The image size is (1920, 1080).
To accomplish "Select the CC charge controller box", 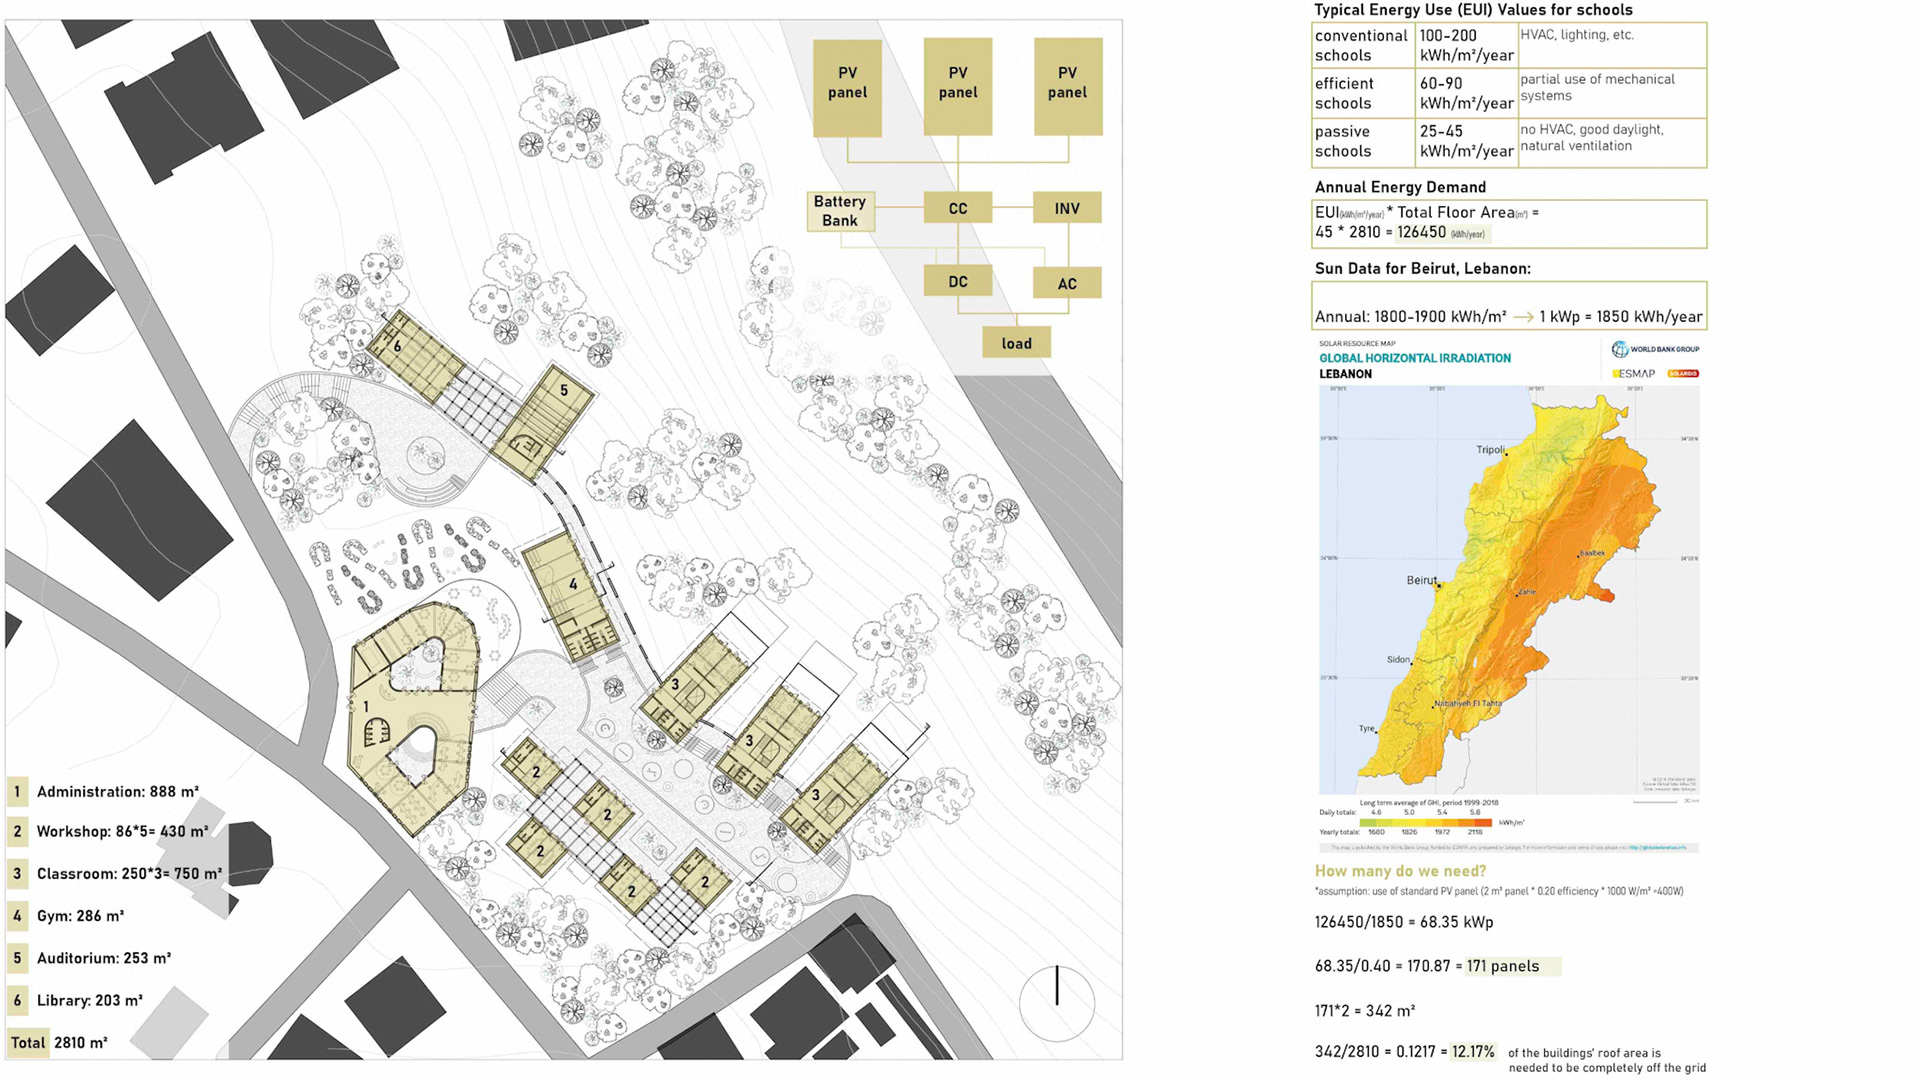I will click(x=957, y=208).
